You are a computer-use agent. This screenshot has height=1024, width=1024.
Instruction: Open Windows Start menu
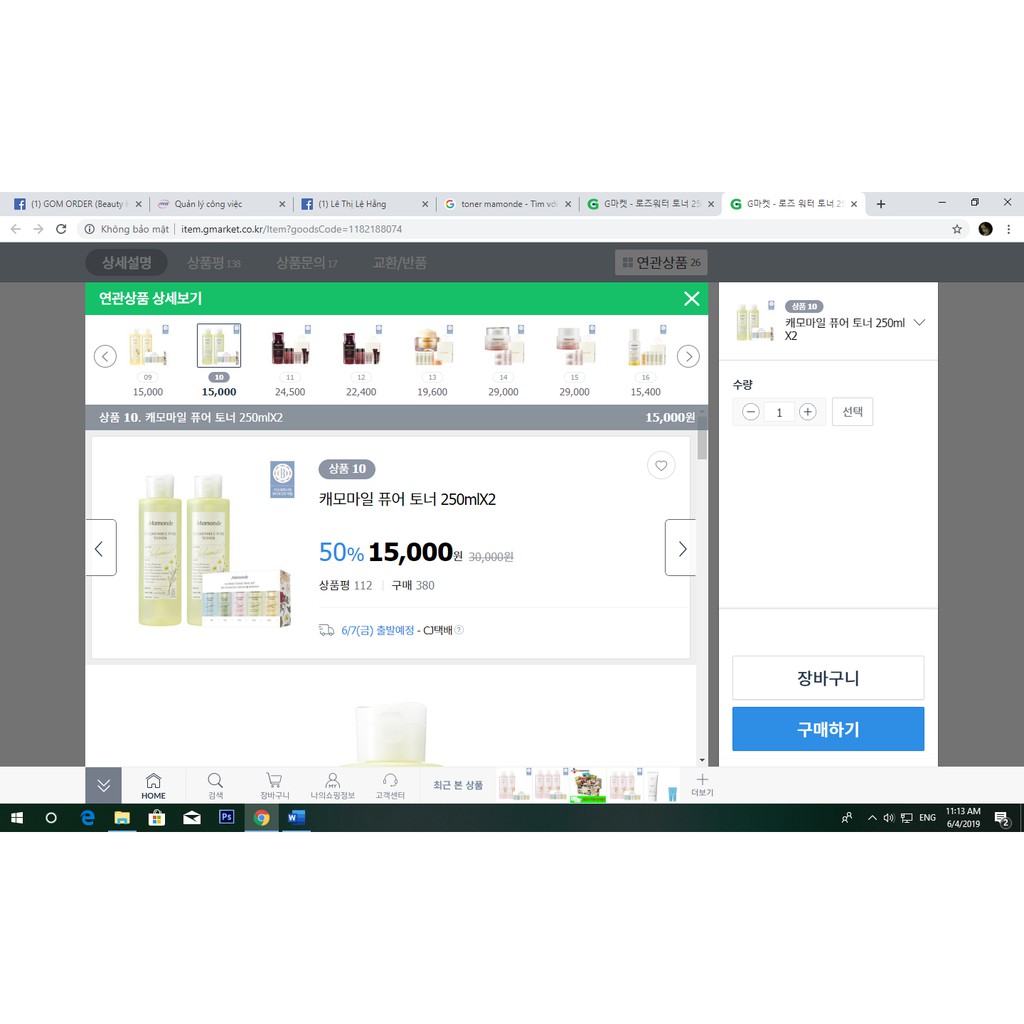point(17,818)
